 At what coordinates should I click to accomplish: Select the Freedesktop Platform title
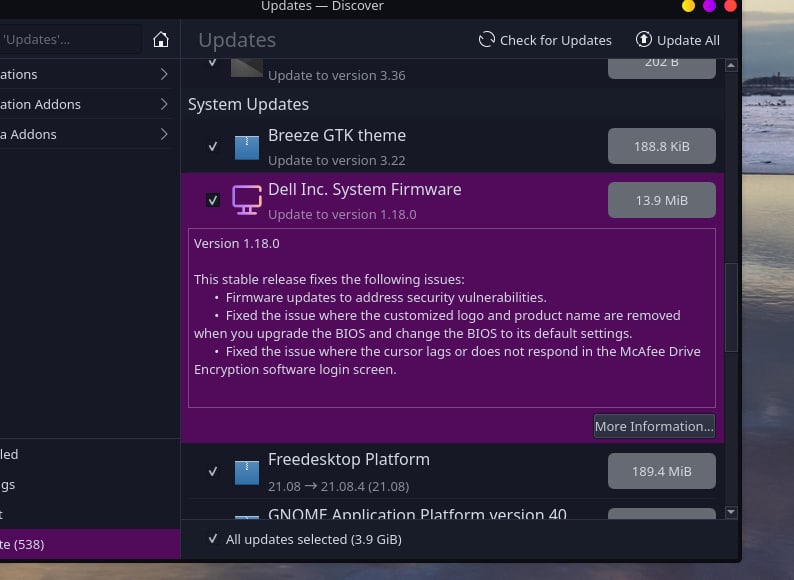tap(349, 459)
